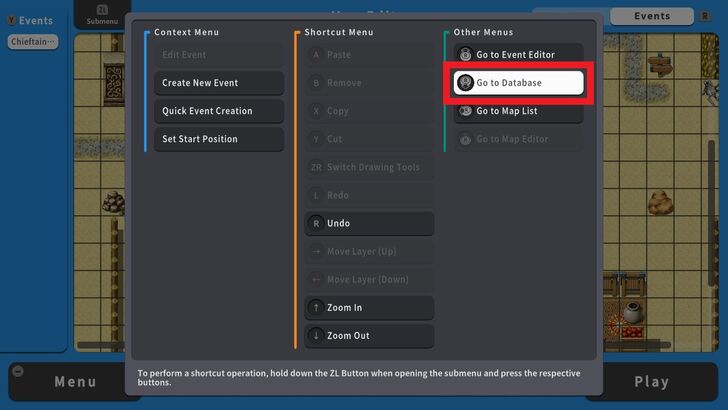
Task: Select the Chieftain event in Events list
Action: 33,41
